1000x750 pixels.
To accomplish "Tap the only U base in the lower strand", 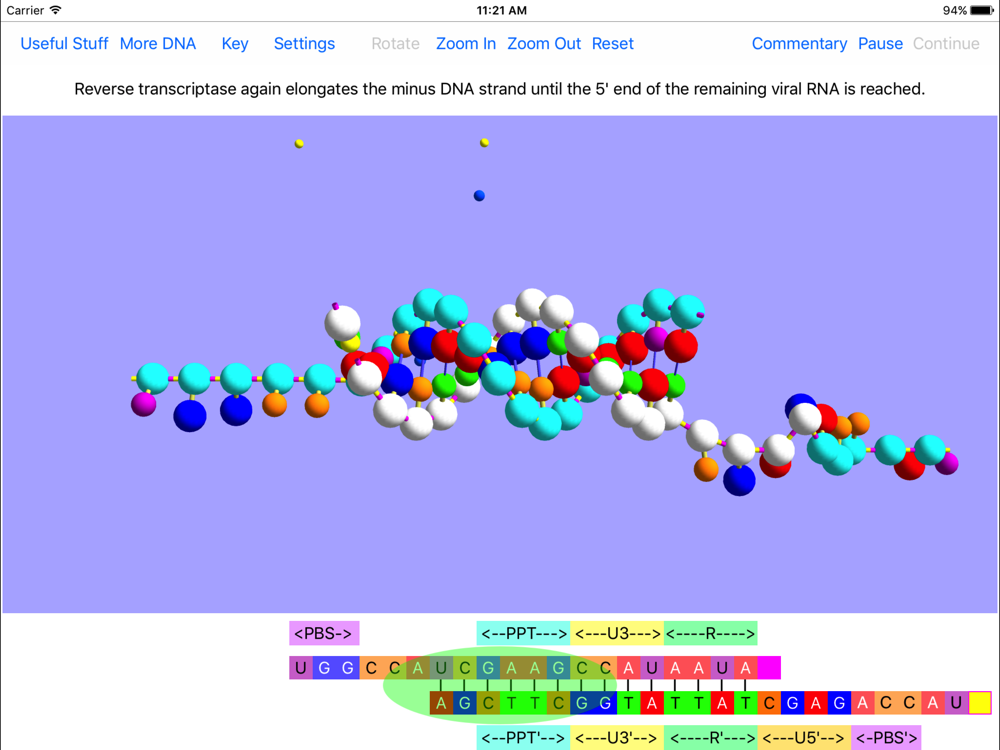I will point(956,703).
